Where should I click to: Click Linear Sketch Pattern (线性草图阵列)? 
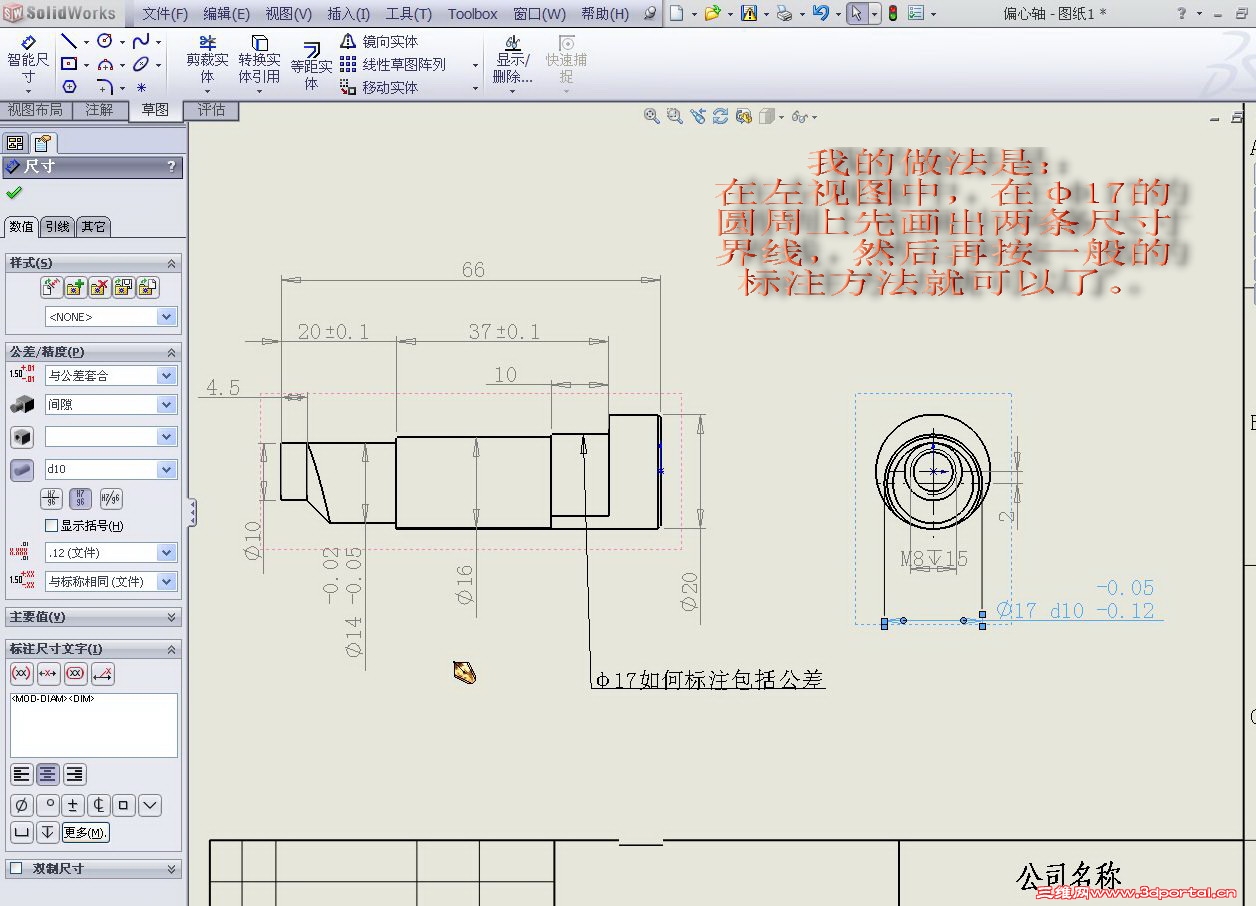pos(393,64)
